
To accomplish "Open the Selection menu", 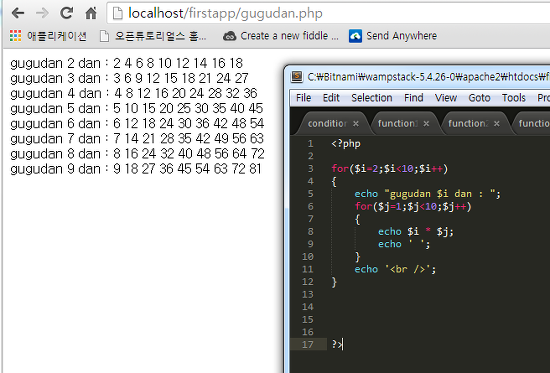I will tap(372, 98).
